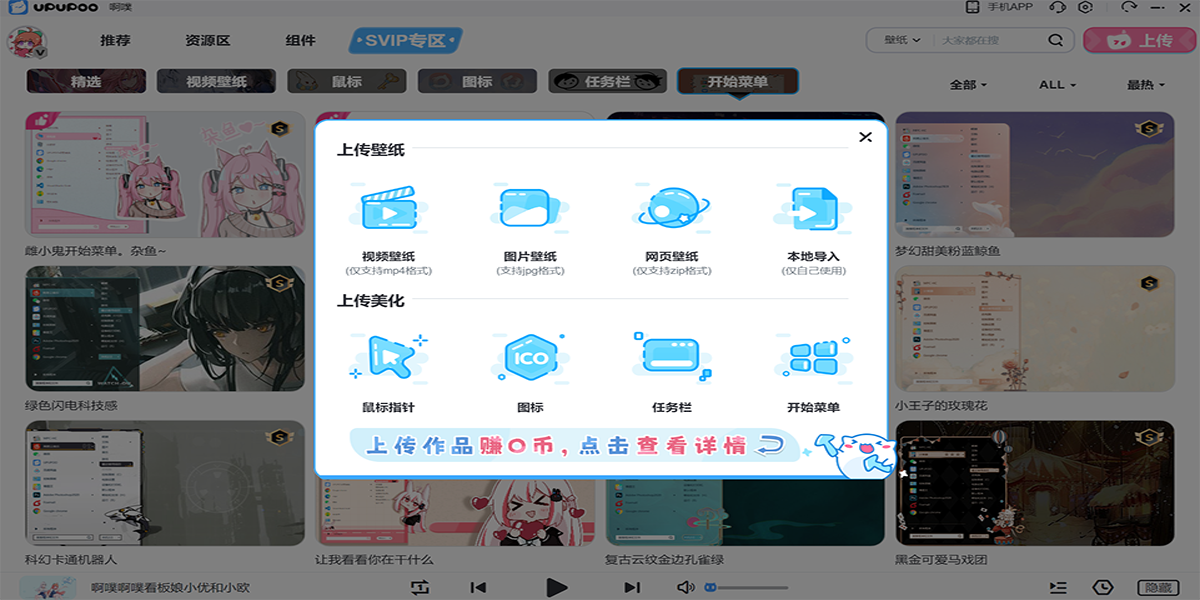The height and width of the screenshot is (600, 1200).
Task: Open the SVIP专区 section
Action: pos(404,41)
